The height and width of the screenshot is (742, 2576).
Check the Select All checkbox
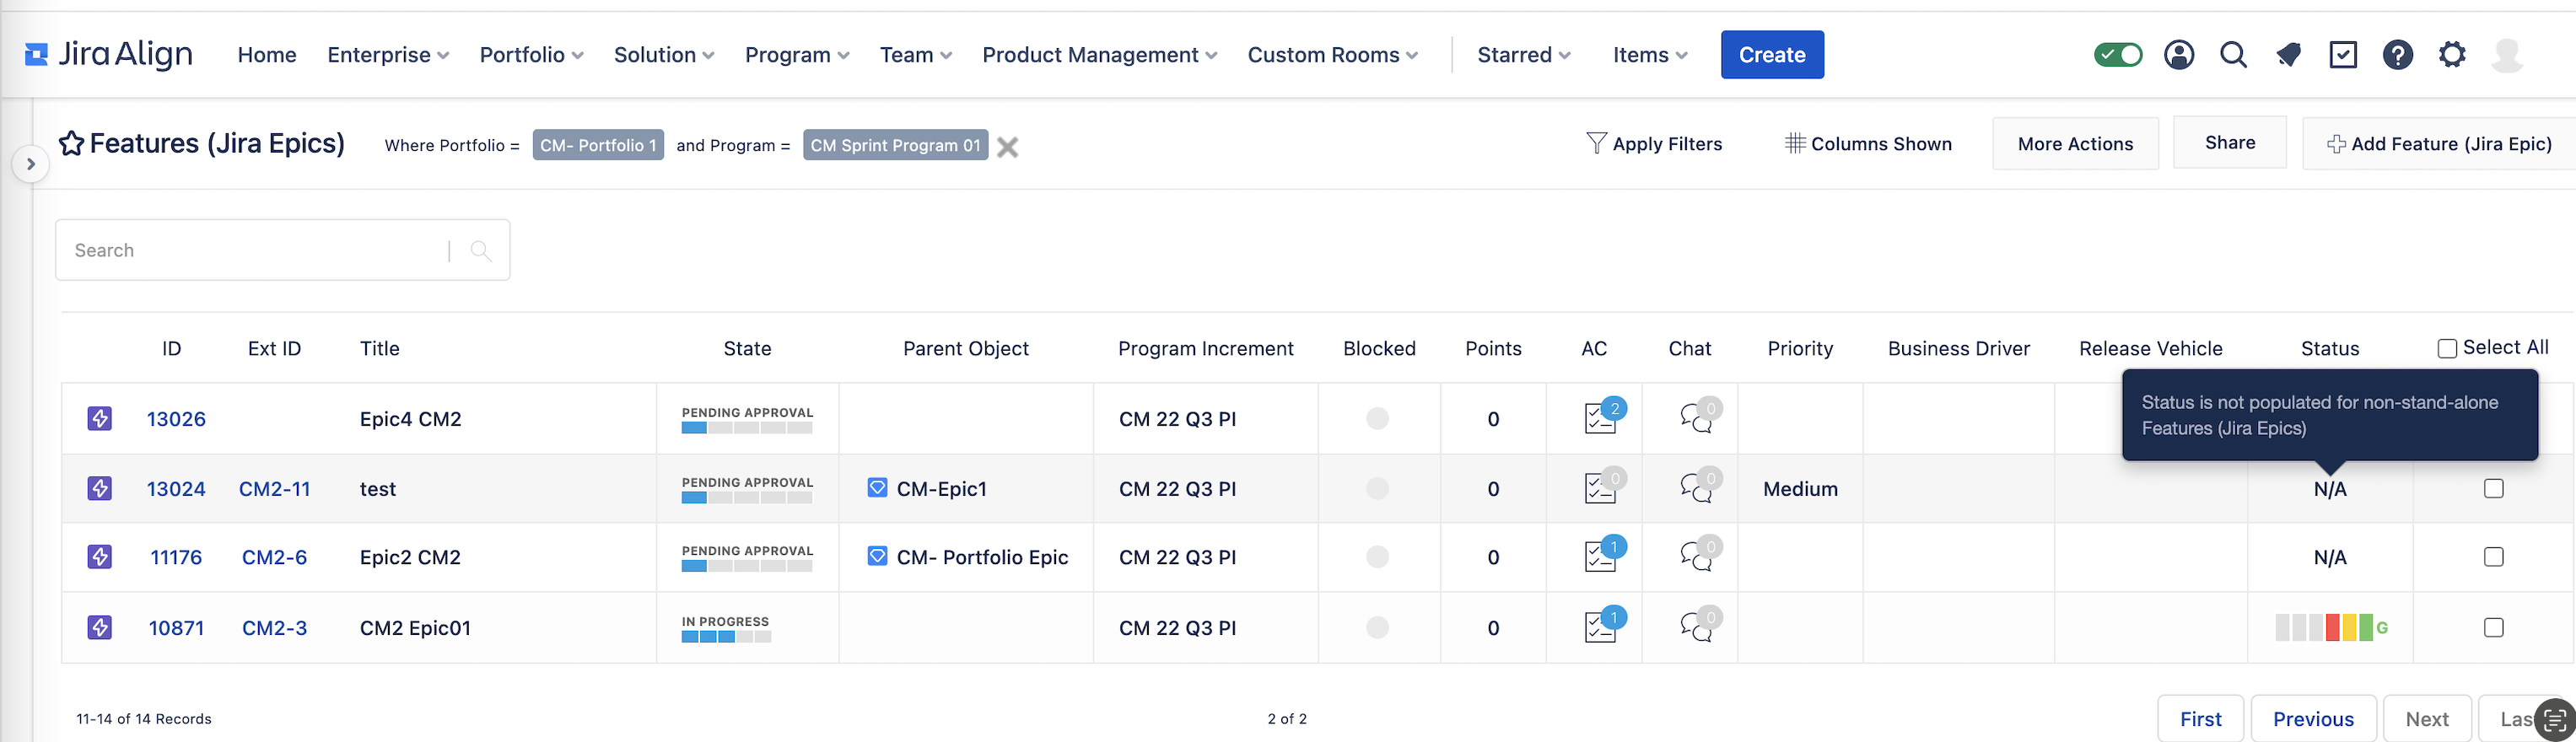2447,349
